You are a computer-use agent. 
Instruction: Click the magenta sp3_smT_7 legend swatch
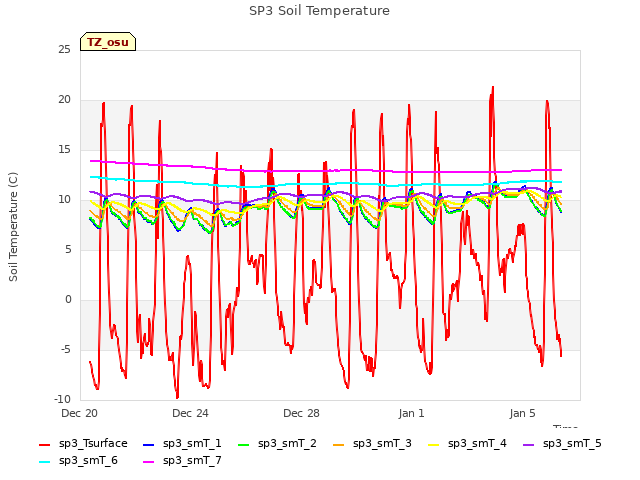click(x=149, y=462)
